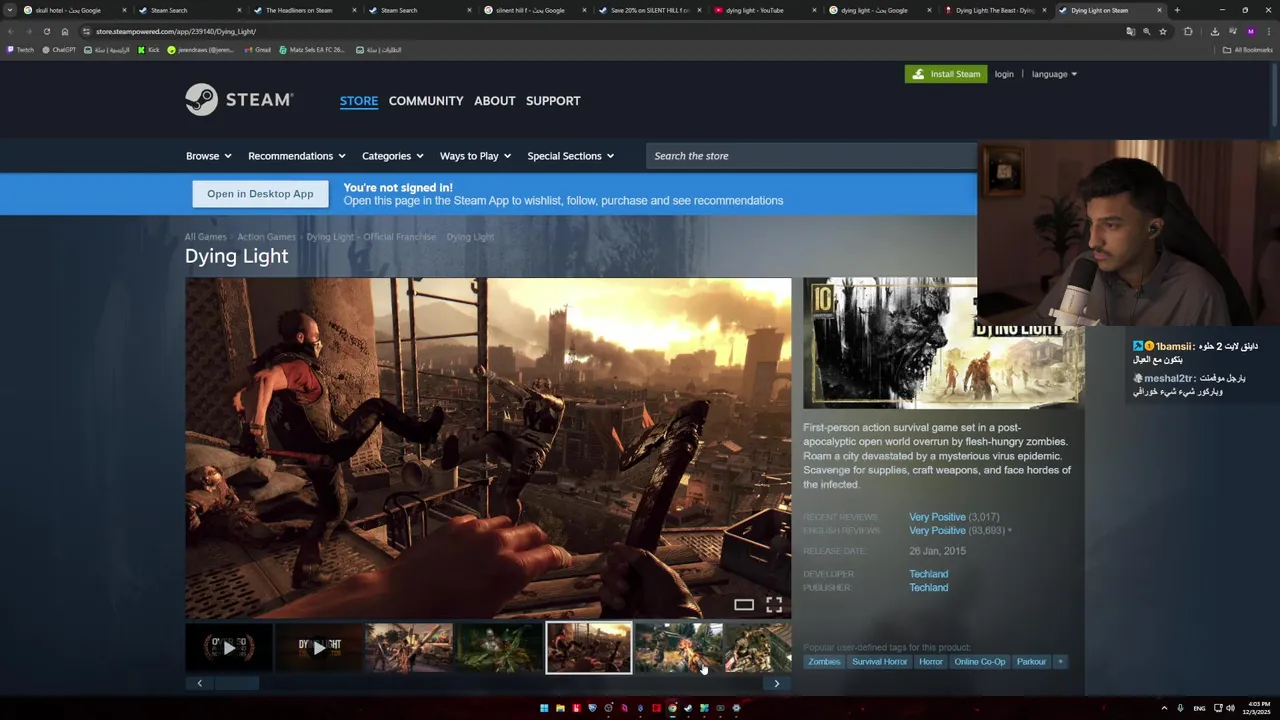
Task: Open the Action Games breadcrumb
Action: pos(266,237)
